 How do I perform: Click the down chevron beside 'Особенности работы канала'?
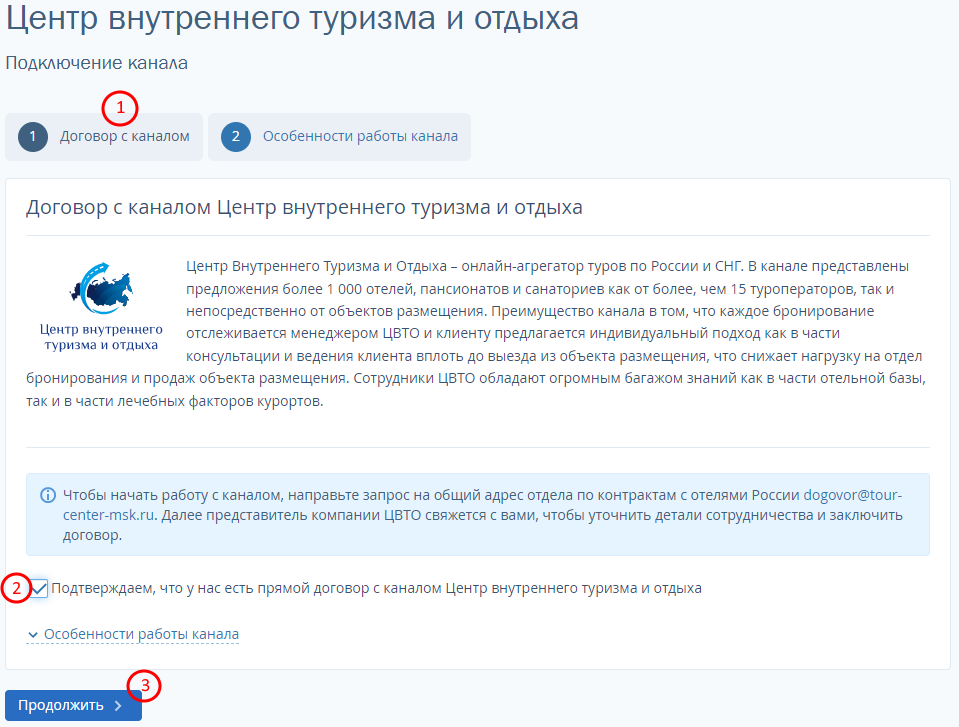33,635
